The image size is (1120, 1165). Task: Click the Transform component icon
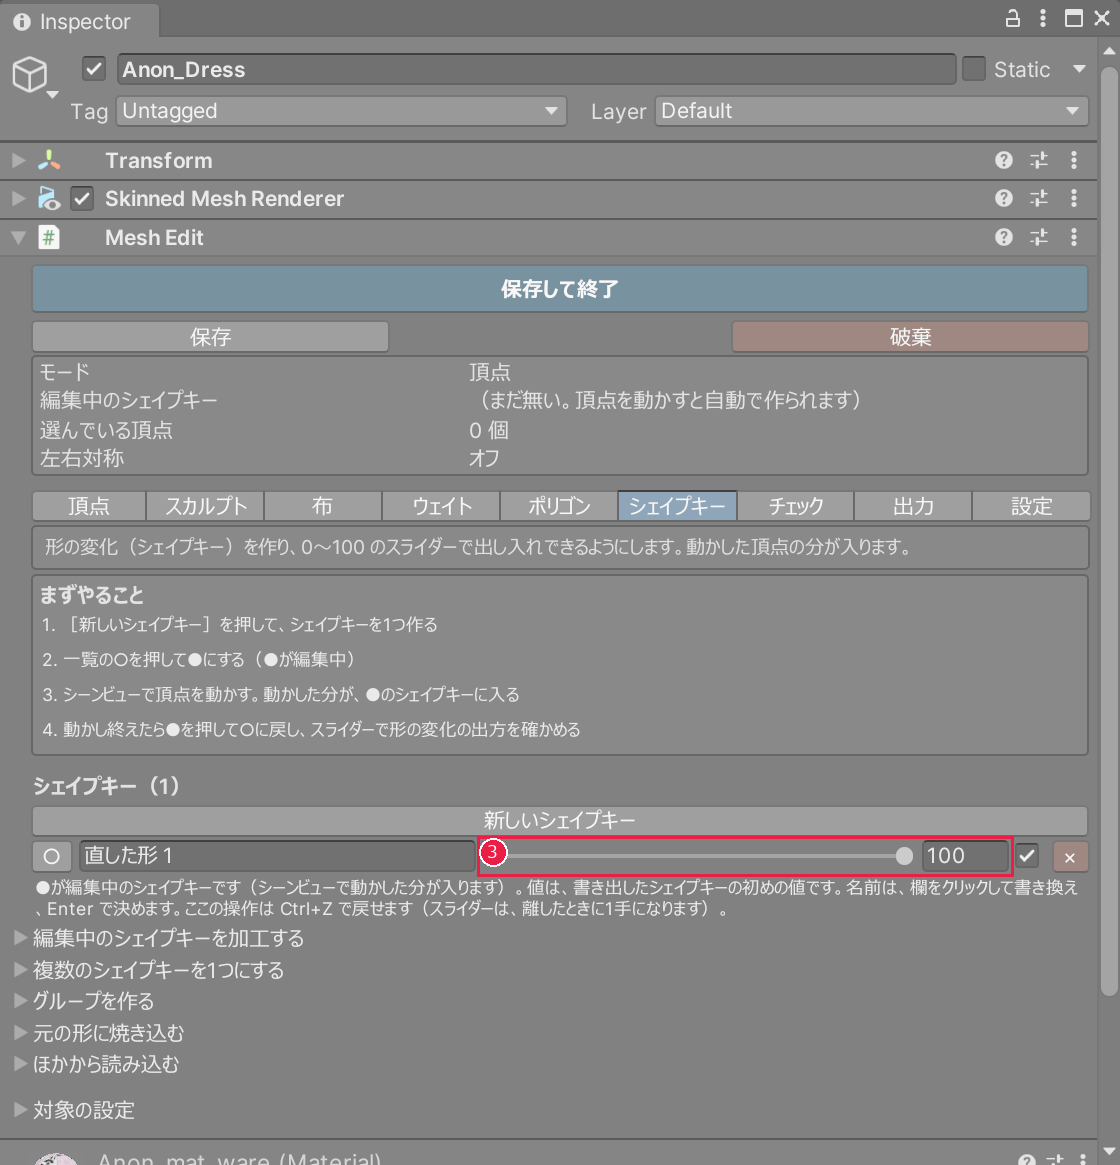point(49,160)
